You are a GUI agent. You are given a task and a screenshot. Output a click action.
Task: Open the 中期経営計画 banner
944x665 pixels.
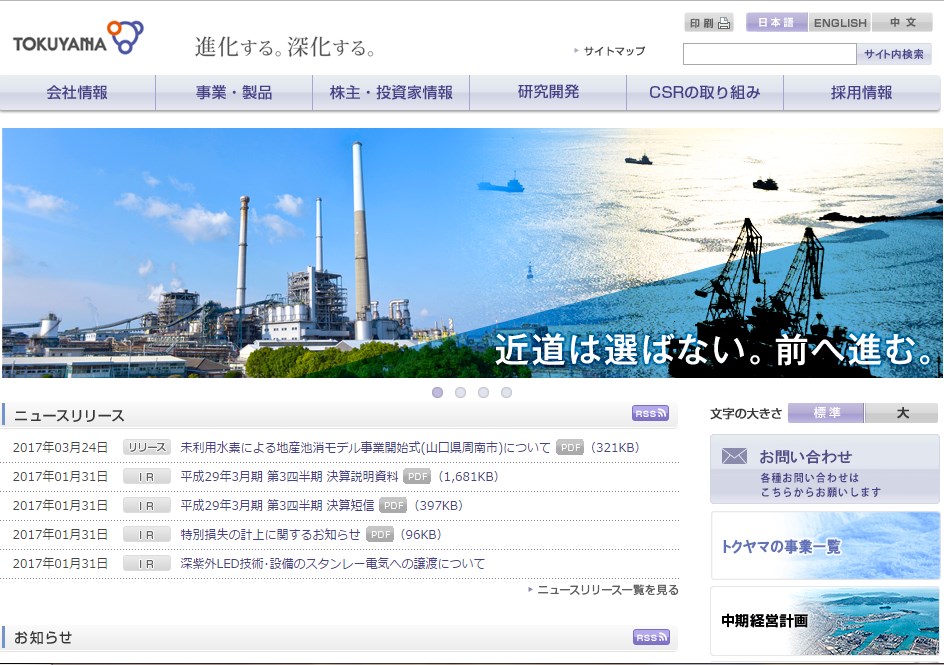pos(825,621)
